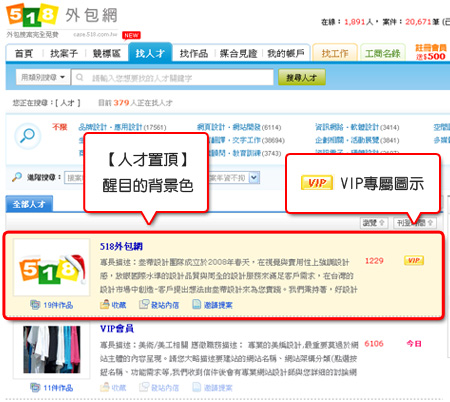The width and height of the screenshot is (450, 402).
Task: Sort results by 刊登時間
Action: click(415, 223)
